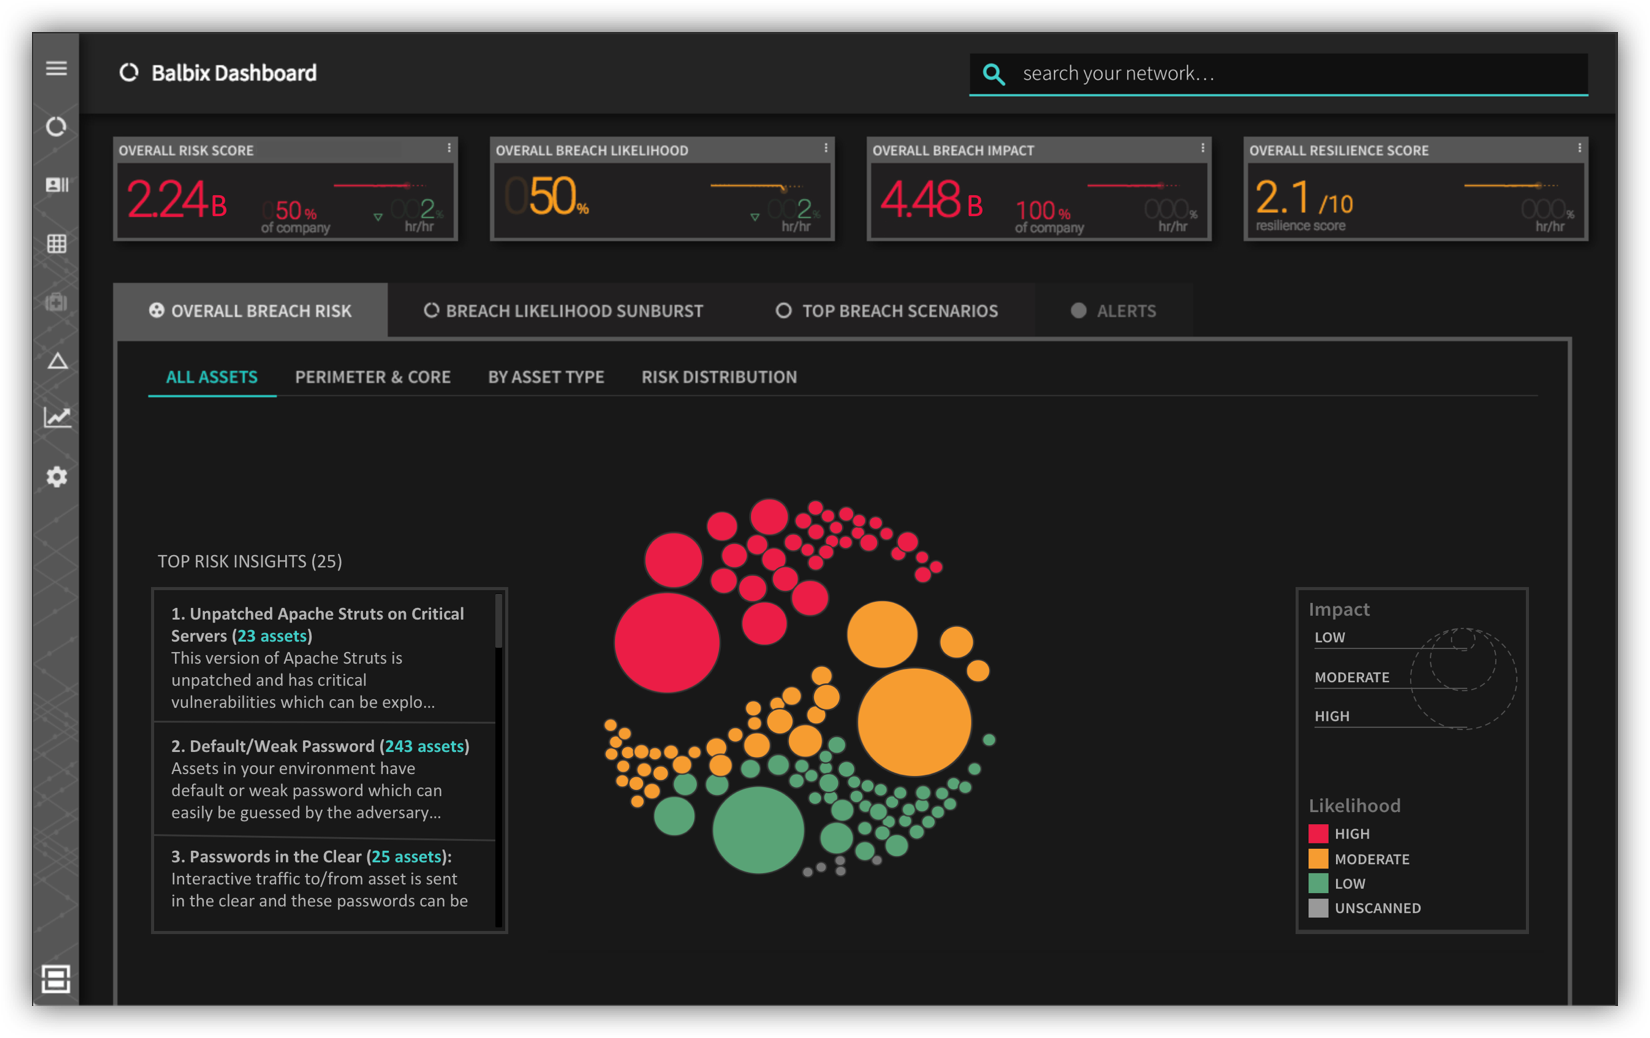Click the circular dashboard icon in the sidebar
The image size is (1650, 1038).
point(56,127)
